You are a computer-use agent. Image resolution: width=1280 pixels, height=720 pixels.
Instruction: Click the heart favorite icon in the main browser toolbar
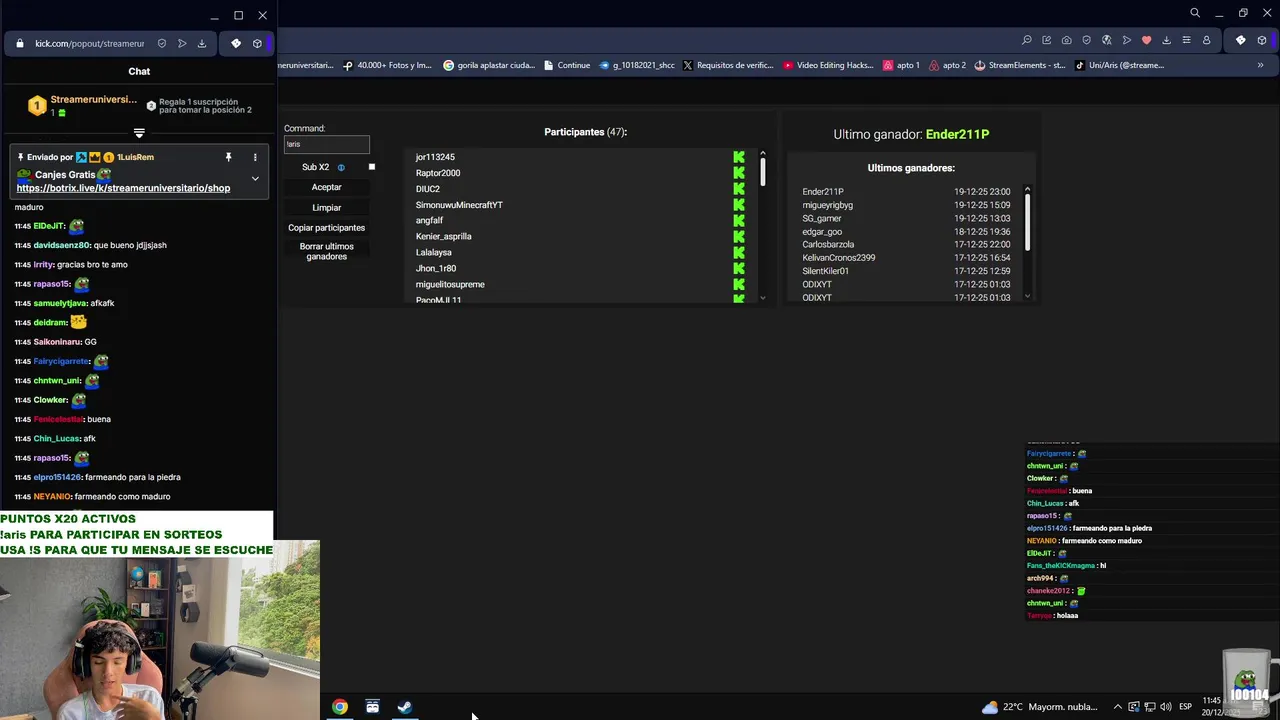tap(1146, 40)
